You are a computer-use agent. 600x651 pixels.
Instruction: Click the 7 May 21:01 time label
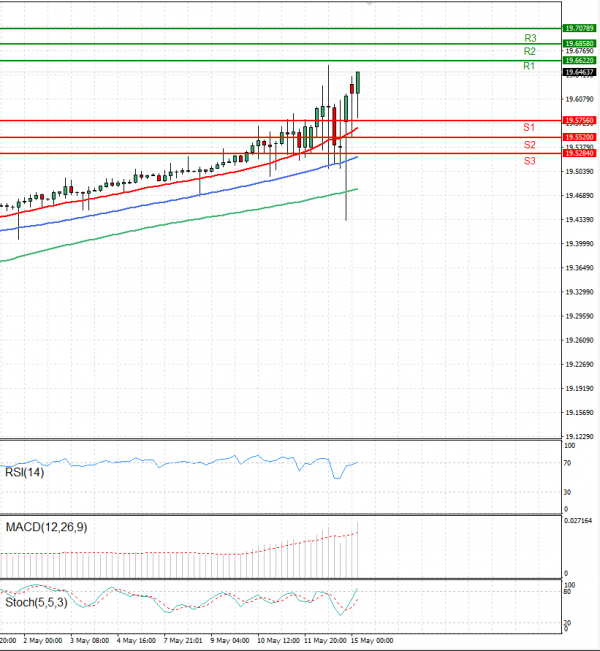point(183,641)
